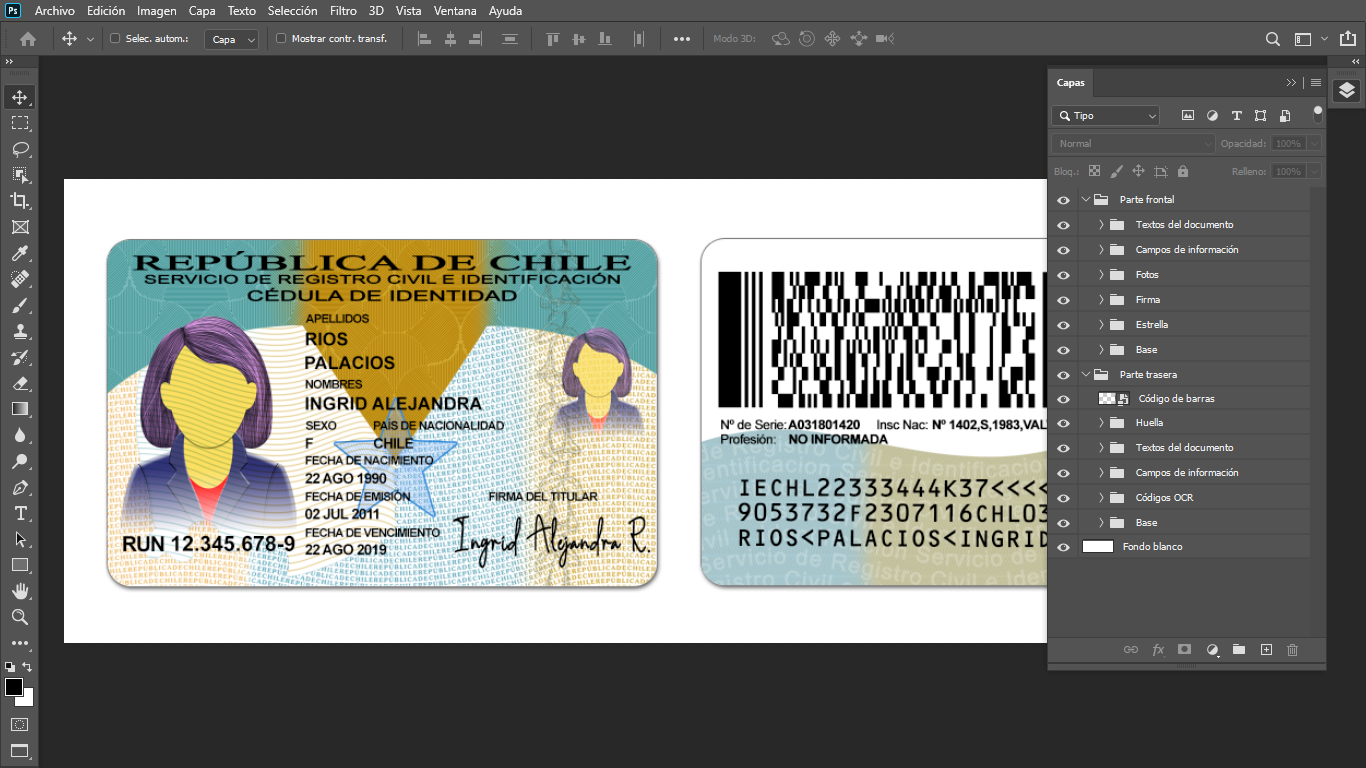Screen dimensions: 1366x768
Task: Hide the Fondo blanco layer
Action: [1063, 547]
